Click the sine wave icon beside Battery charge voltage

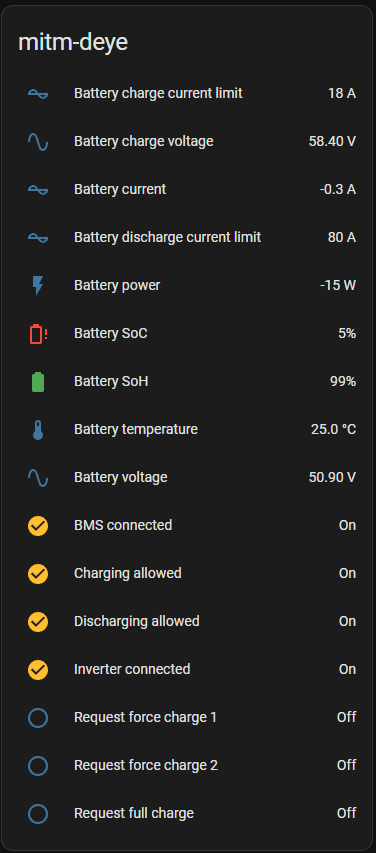point(38,142)
